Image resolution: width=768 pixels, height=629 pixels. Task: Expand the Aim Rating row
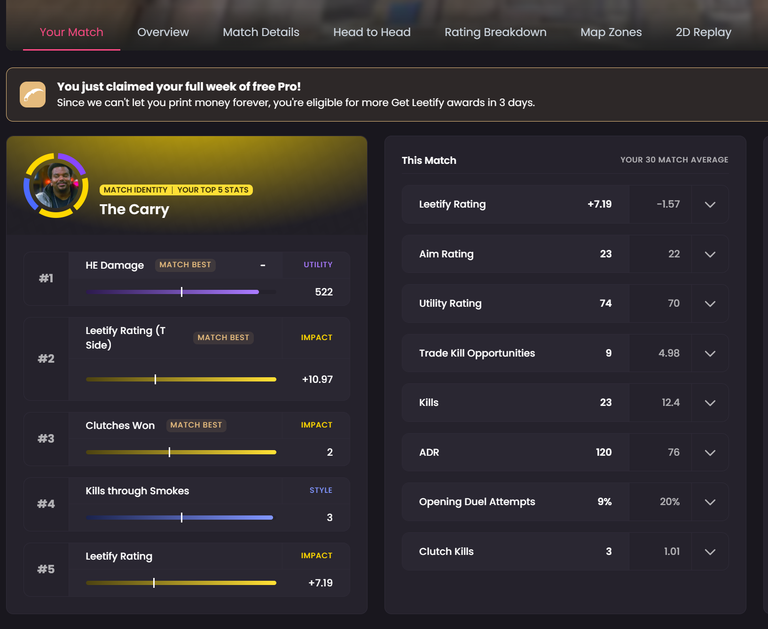click(x=710, y=254)
